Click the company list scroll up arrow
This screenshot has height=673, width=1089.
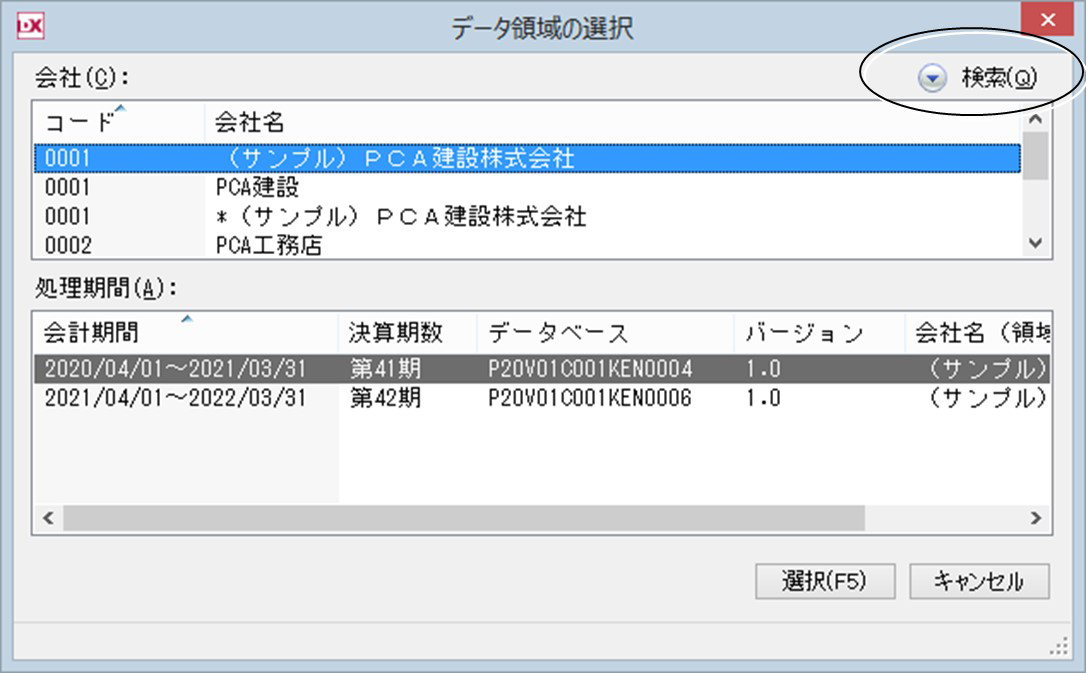point(1036,119)
